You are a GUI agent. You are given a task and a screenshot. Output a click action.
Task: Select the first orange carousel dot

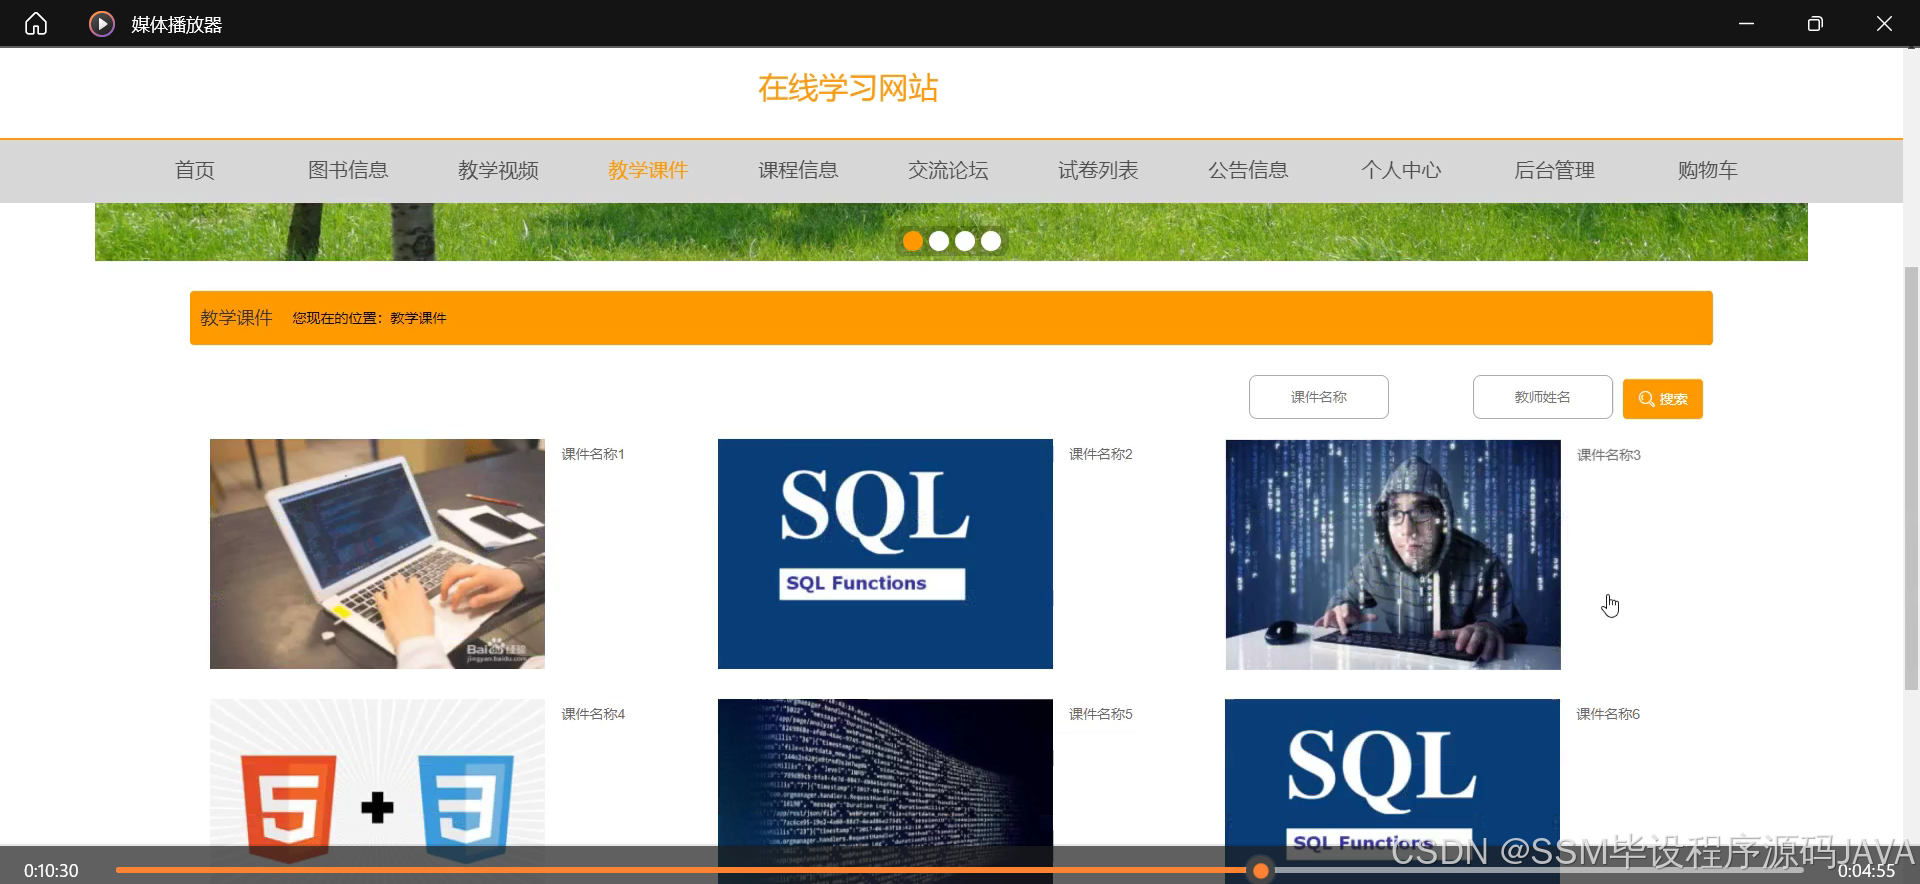coord(913,241)
